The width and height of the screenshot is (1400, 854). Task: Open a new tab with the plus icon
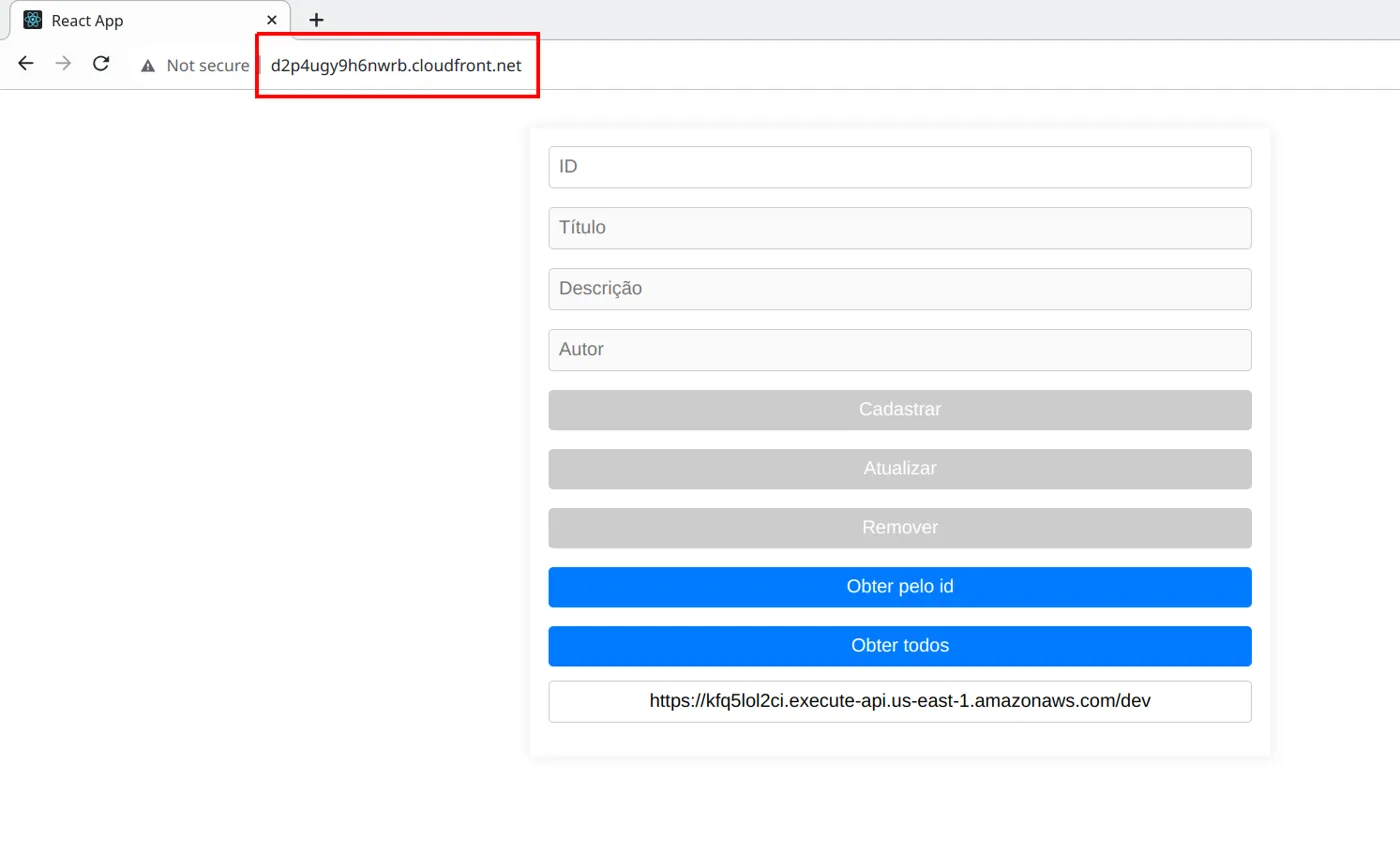(316, 20)
